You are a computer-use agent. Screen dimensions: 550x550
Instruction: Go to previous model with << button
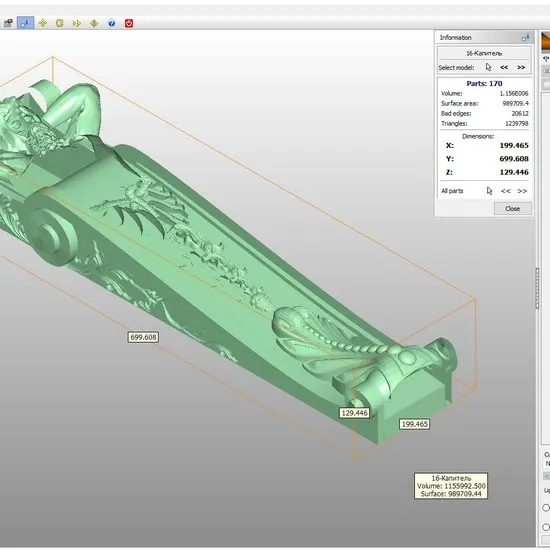coord(504,67)
